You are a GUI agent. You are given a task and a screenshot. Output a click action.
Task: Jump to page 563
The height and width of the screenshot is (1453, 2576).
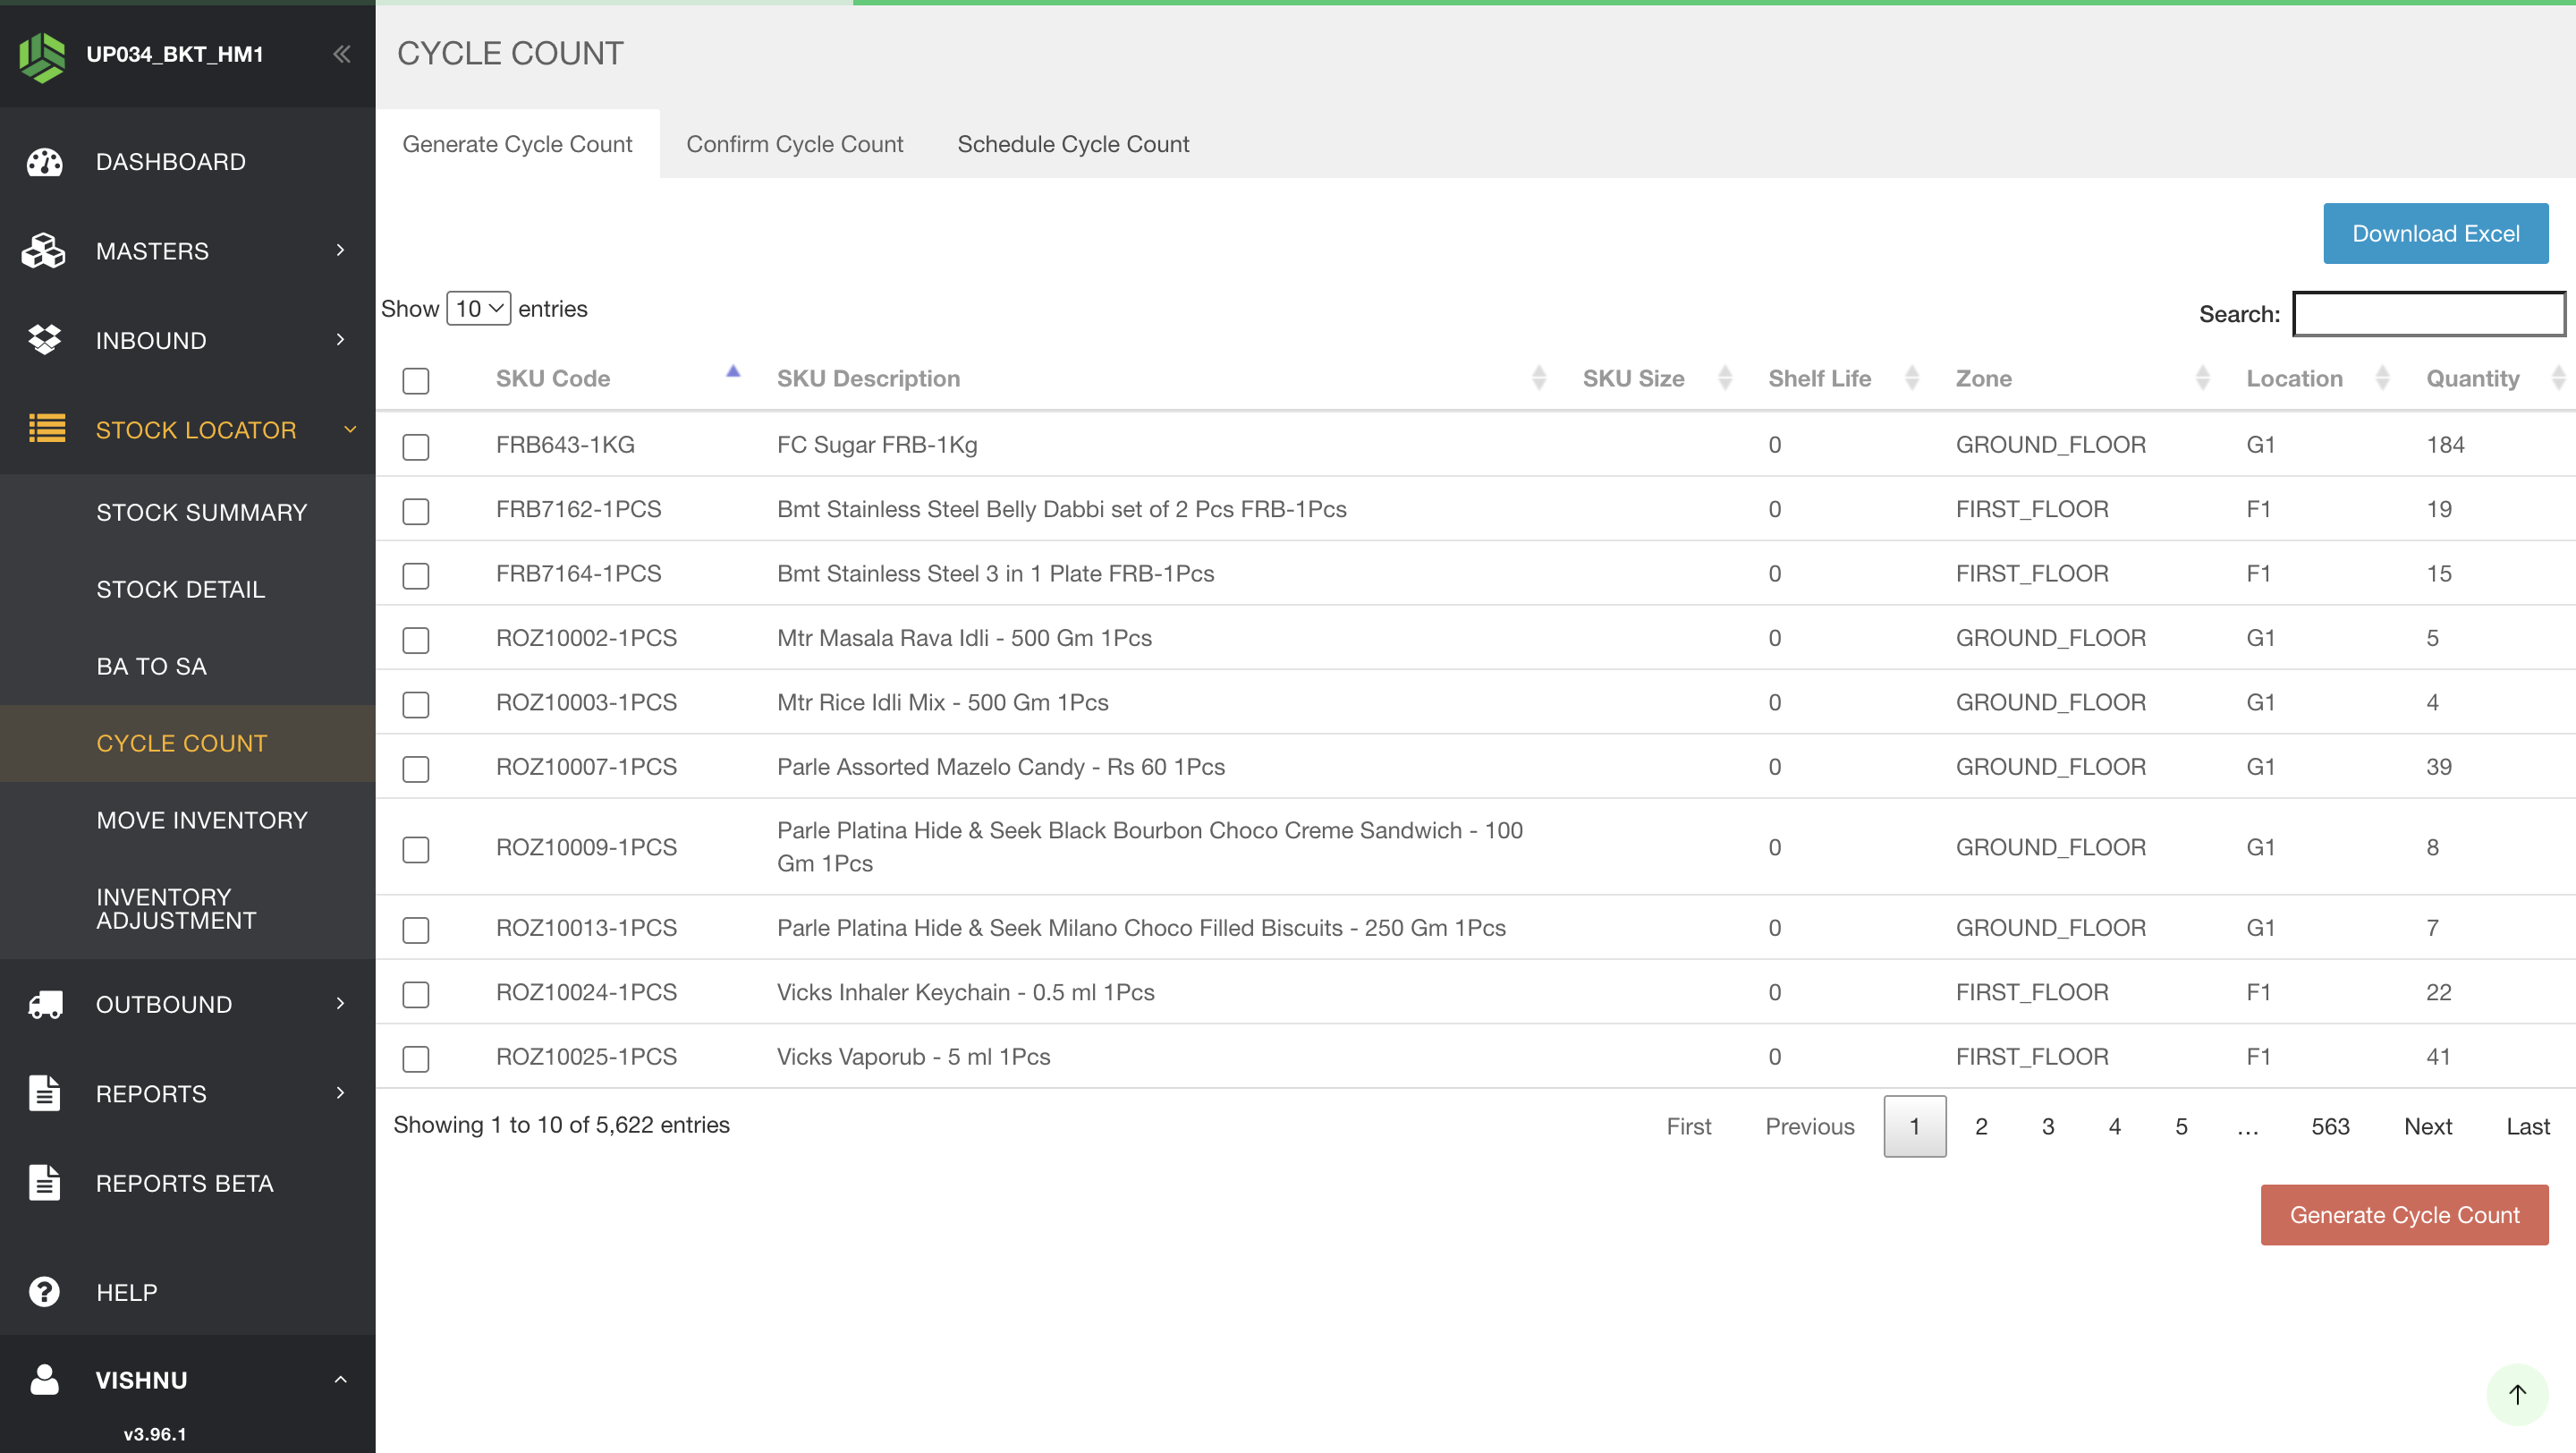pos(2329,1126)
